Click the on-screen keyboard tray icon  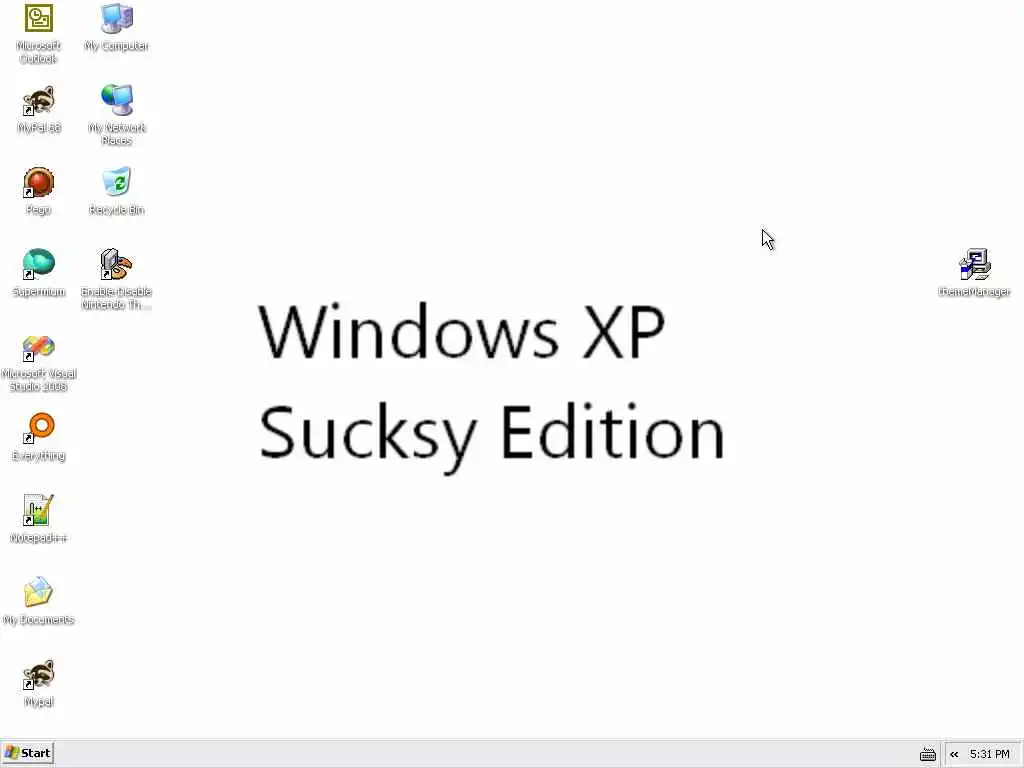(927, 754)
